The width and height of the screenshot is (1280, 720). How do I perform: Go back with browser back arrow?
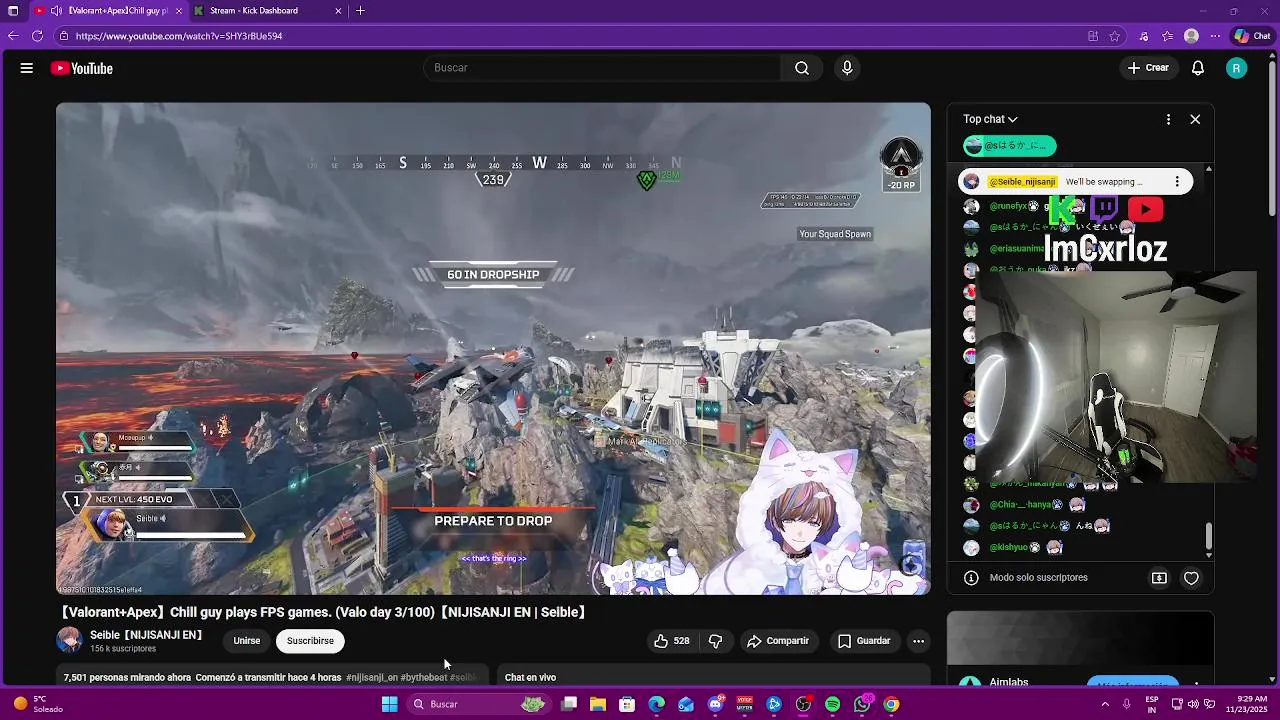(x=13, y=36)
